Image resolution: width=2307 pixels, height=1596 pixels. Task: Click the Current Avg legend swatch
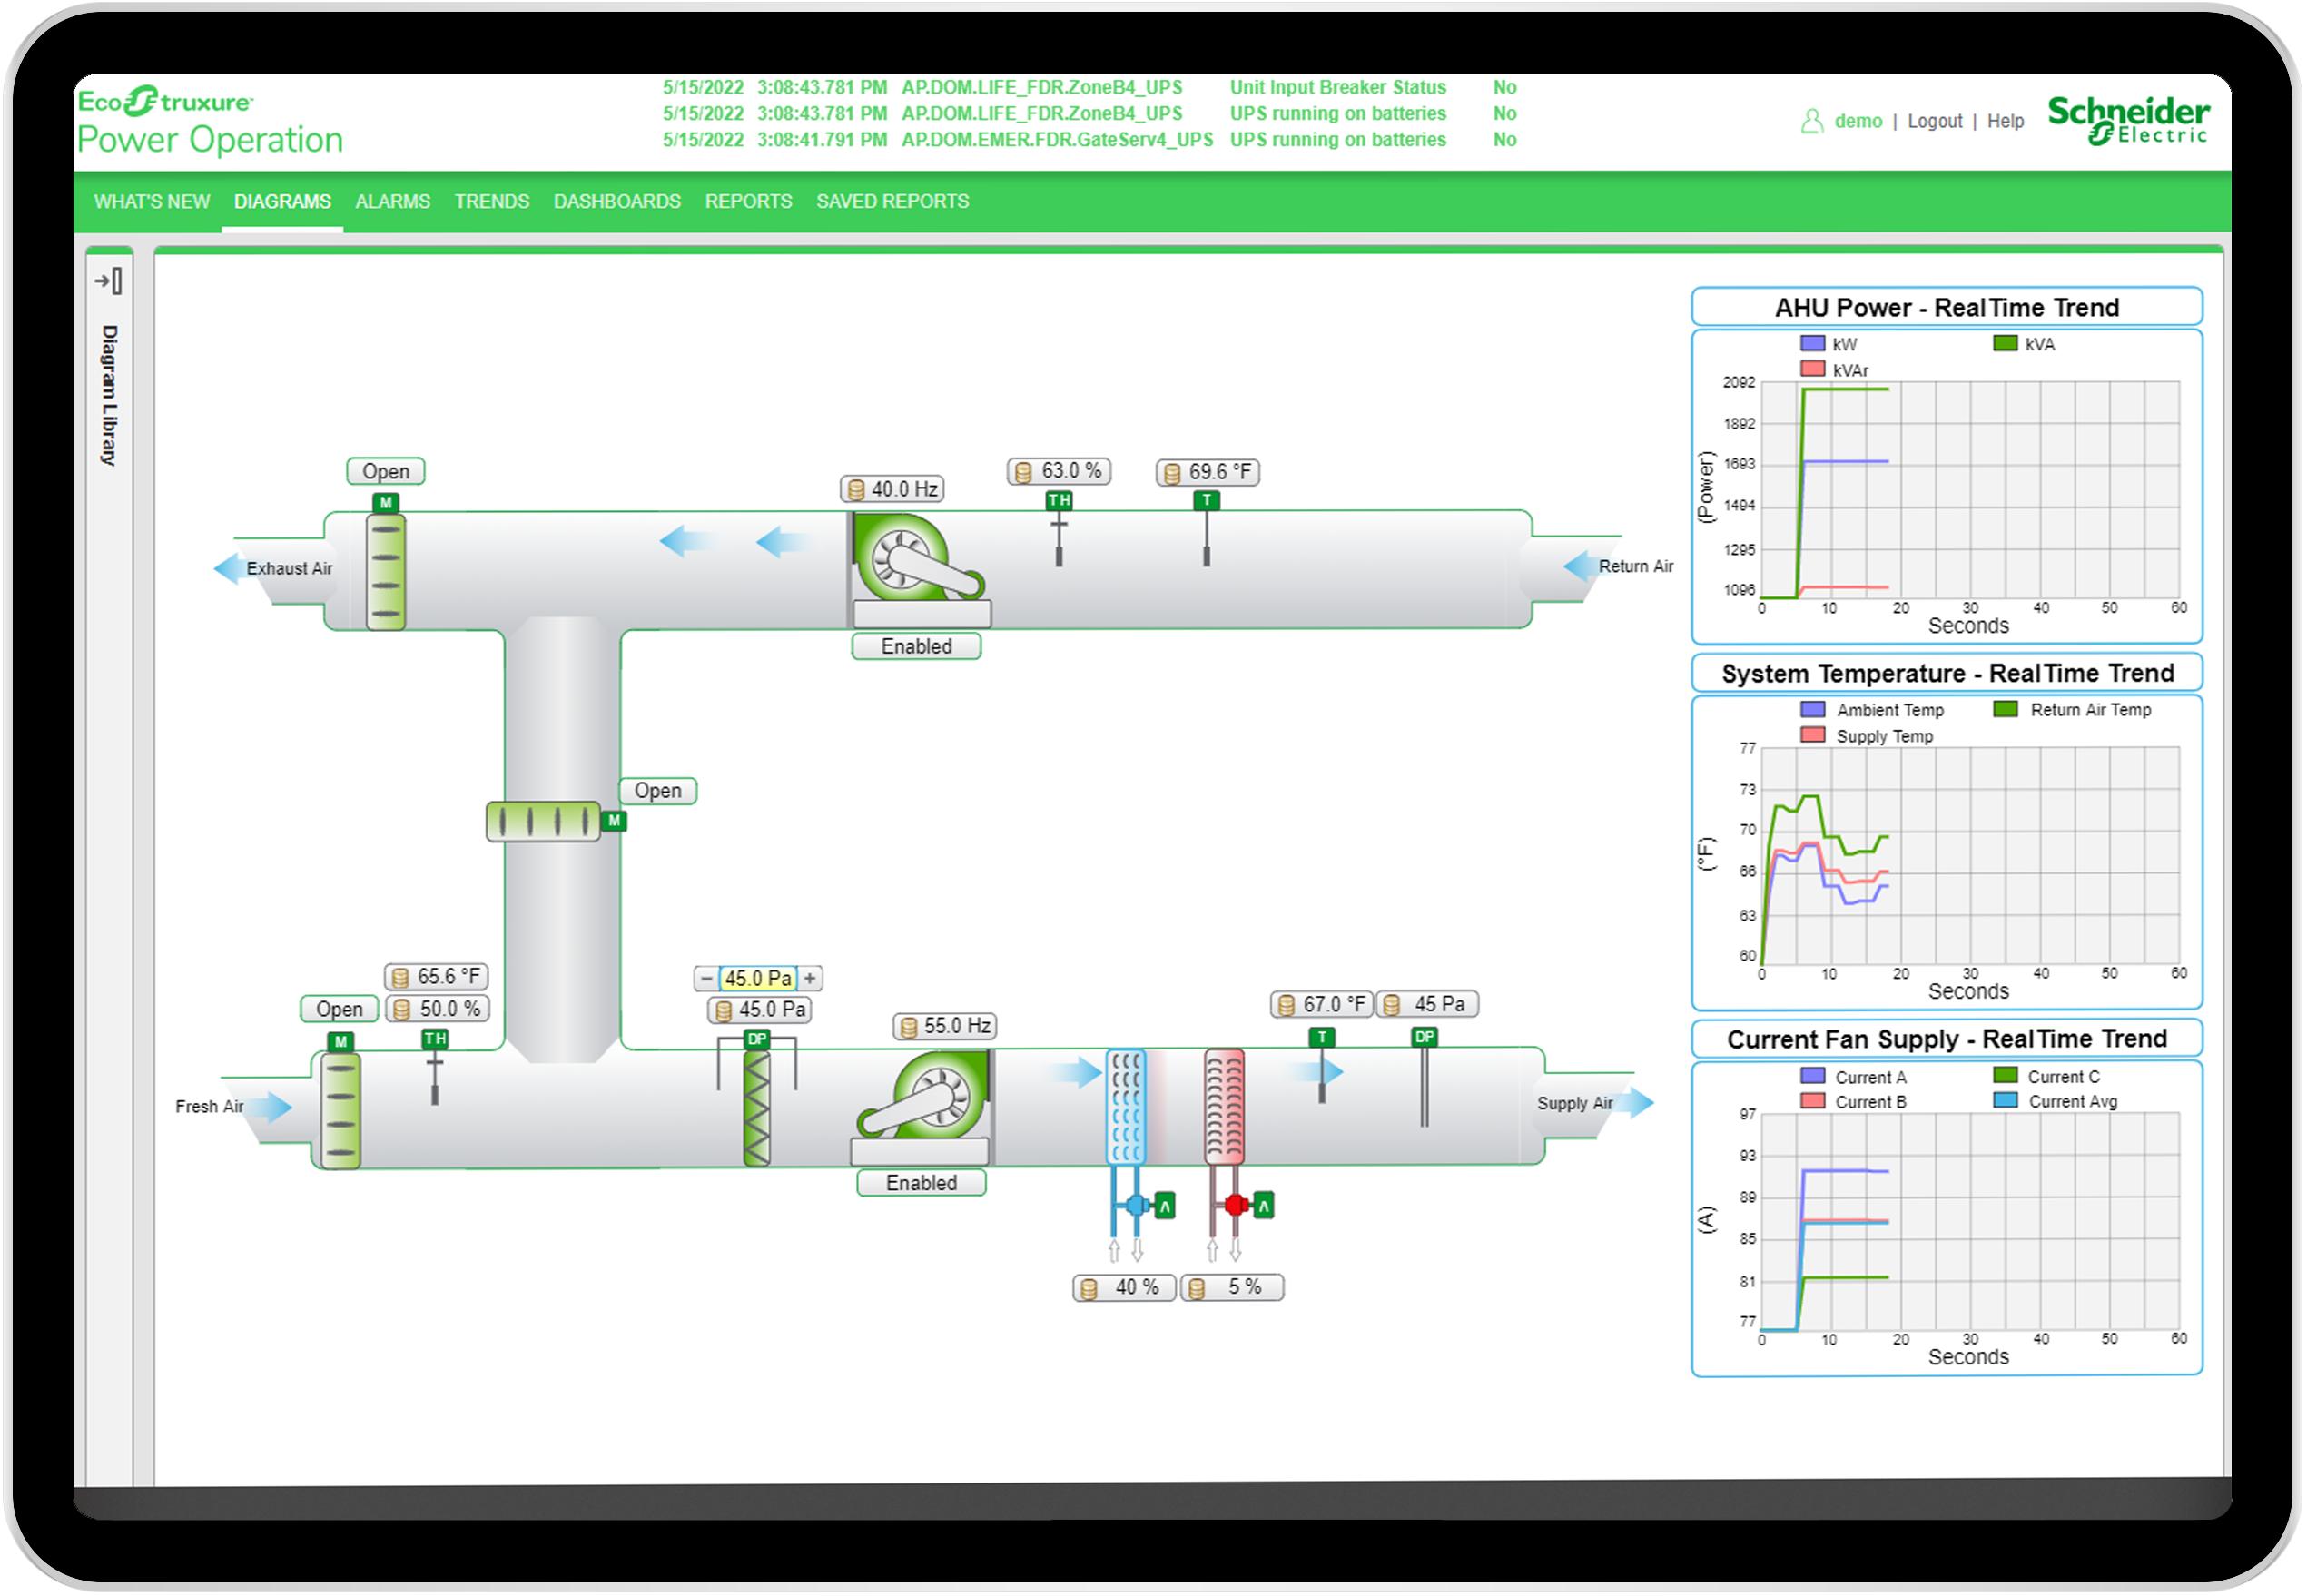point(2006,1102)
